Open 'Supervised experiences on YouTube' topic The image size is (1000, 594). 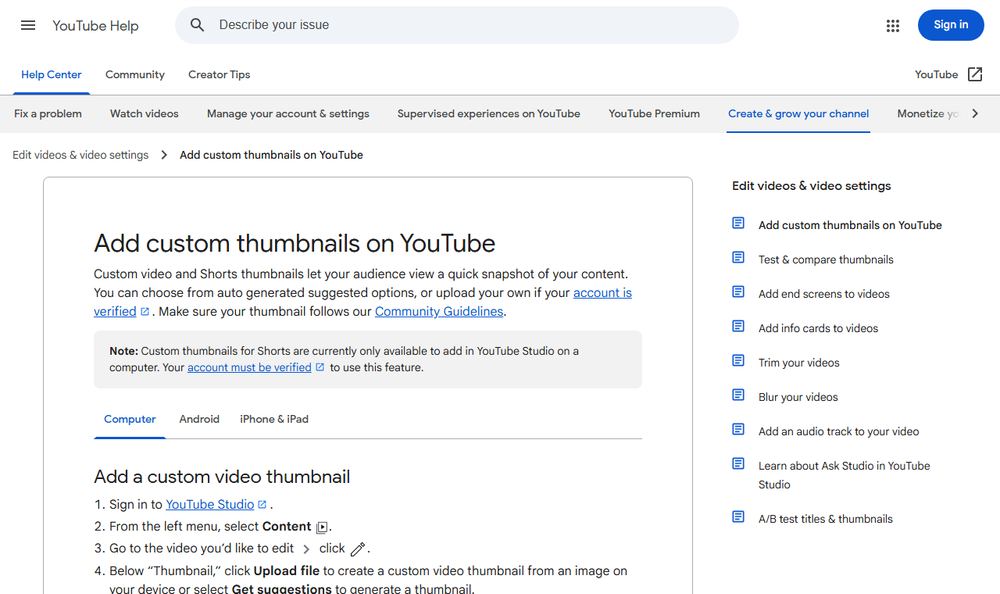[x=489, y=114]
